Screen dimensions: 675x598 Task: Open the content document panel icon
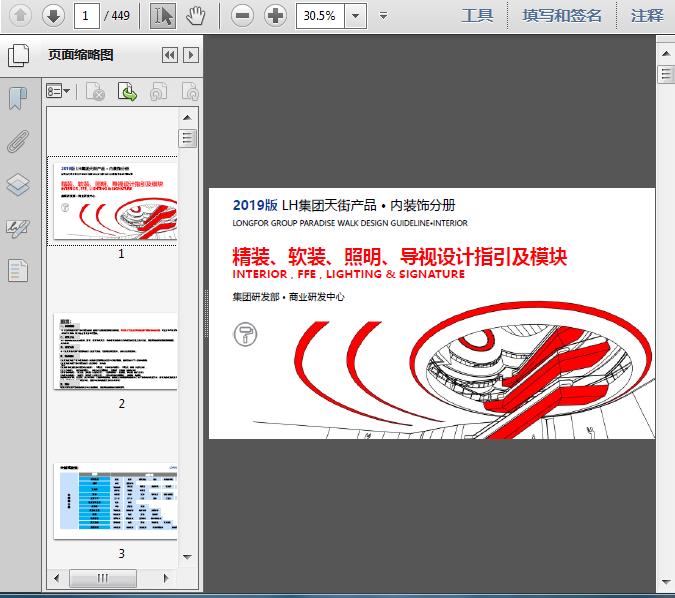[18, 270]
